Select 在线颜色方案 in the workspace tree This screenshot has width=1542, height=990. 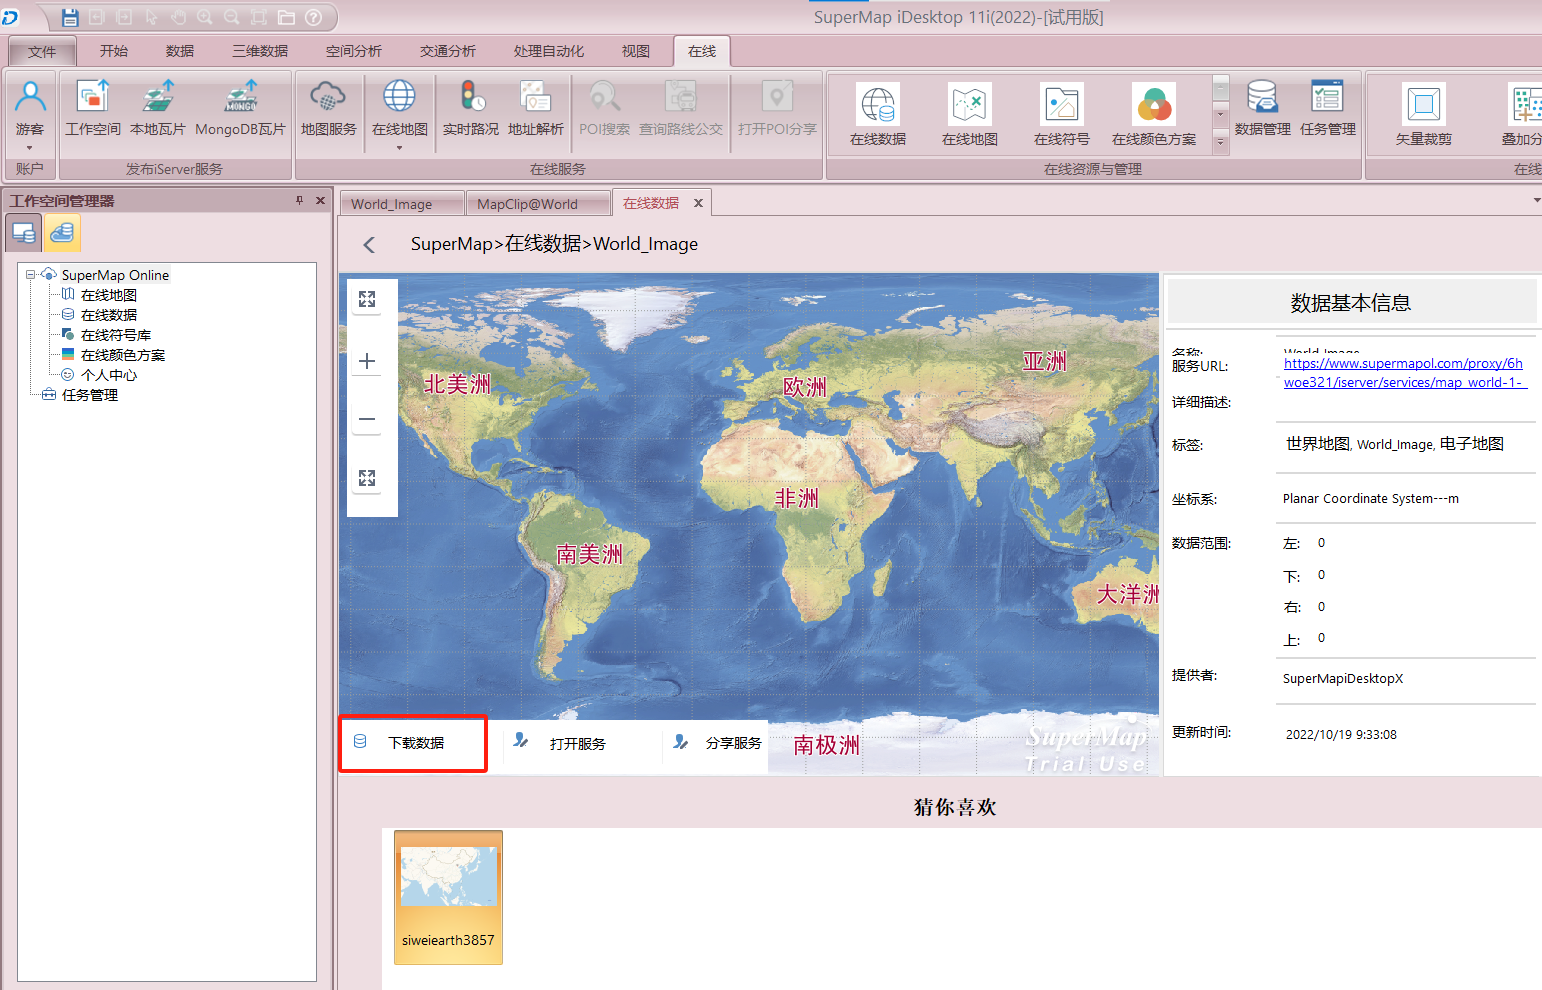(x=123, y=355)
